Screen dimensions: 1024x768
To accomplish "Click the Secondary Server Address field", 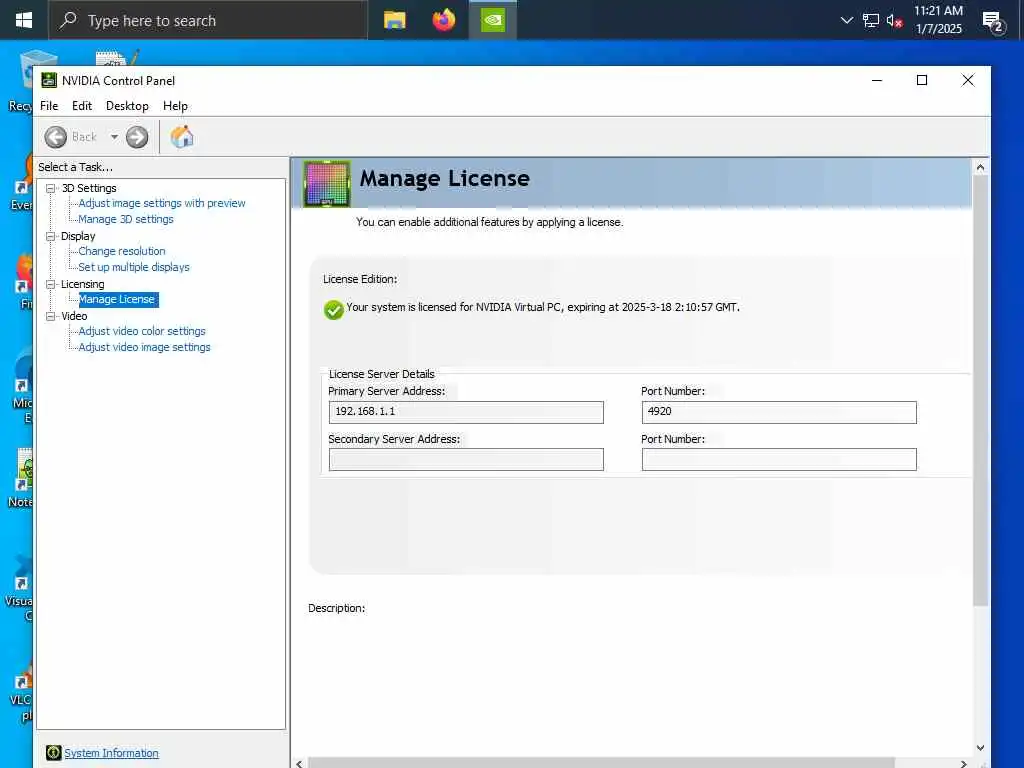I will [466, 460].
